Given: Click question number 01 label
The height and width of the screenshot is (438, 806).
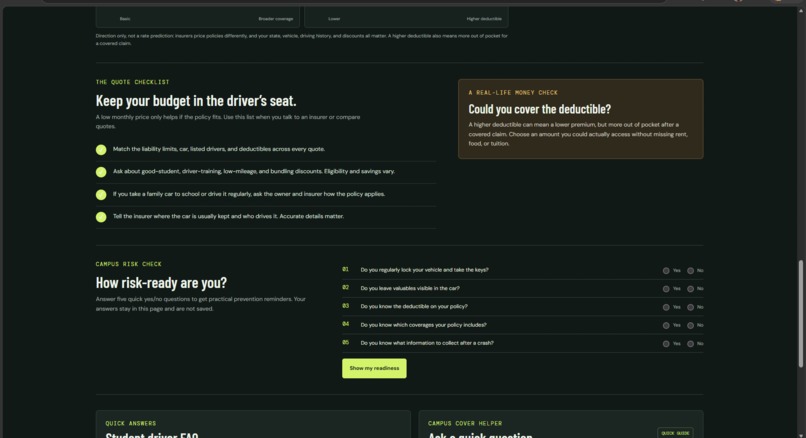Looking at the screenshot, I should pyautogui.click(x=345, y=269).
